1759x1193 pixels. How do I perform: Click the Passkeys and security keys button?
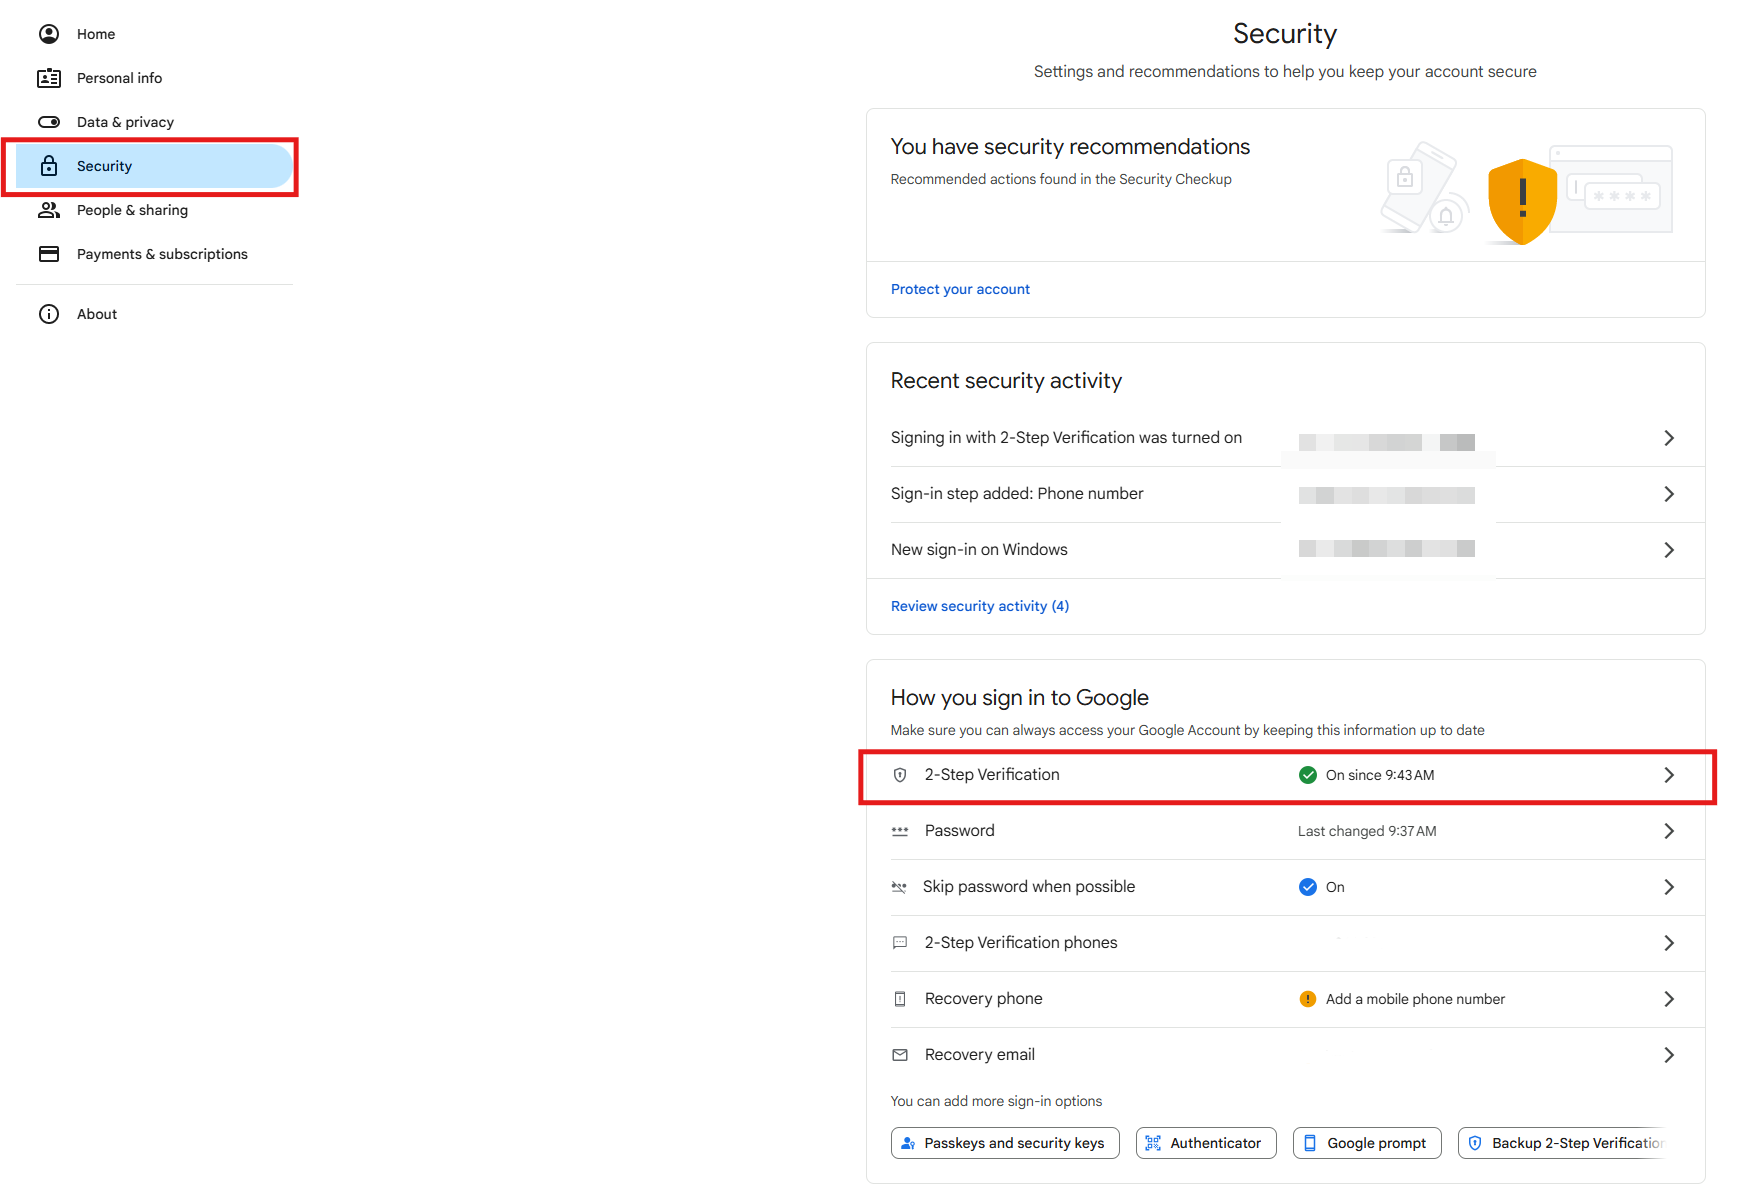[1004, 1143]
